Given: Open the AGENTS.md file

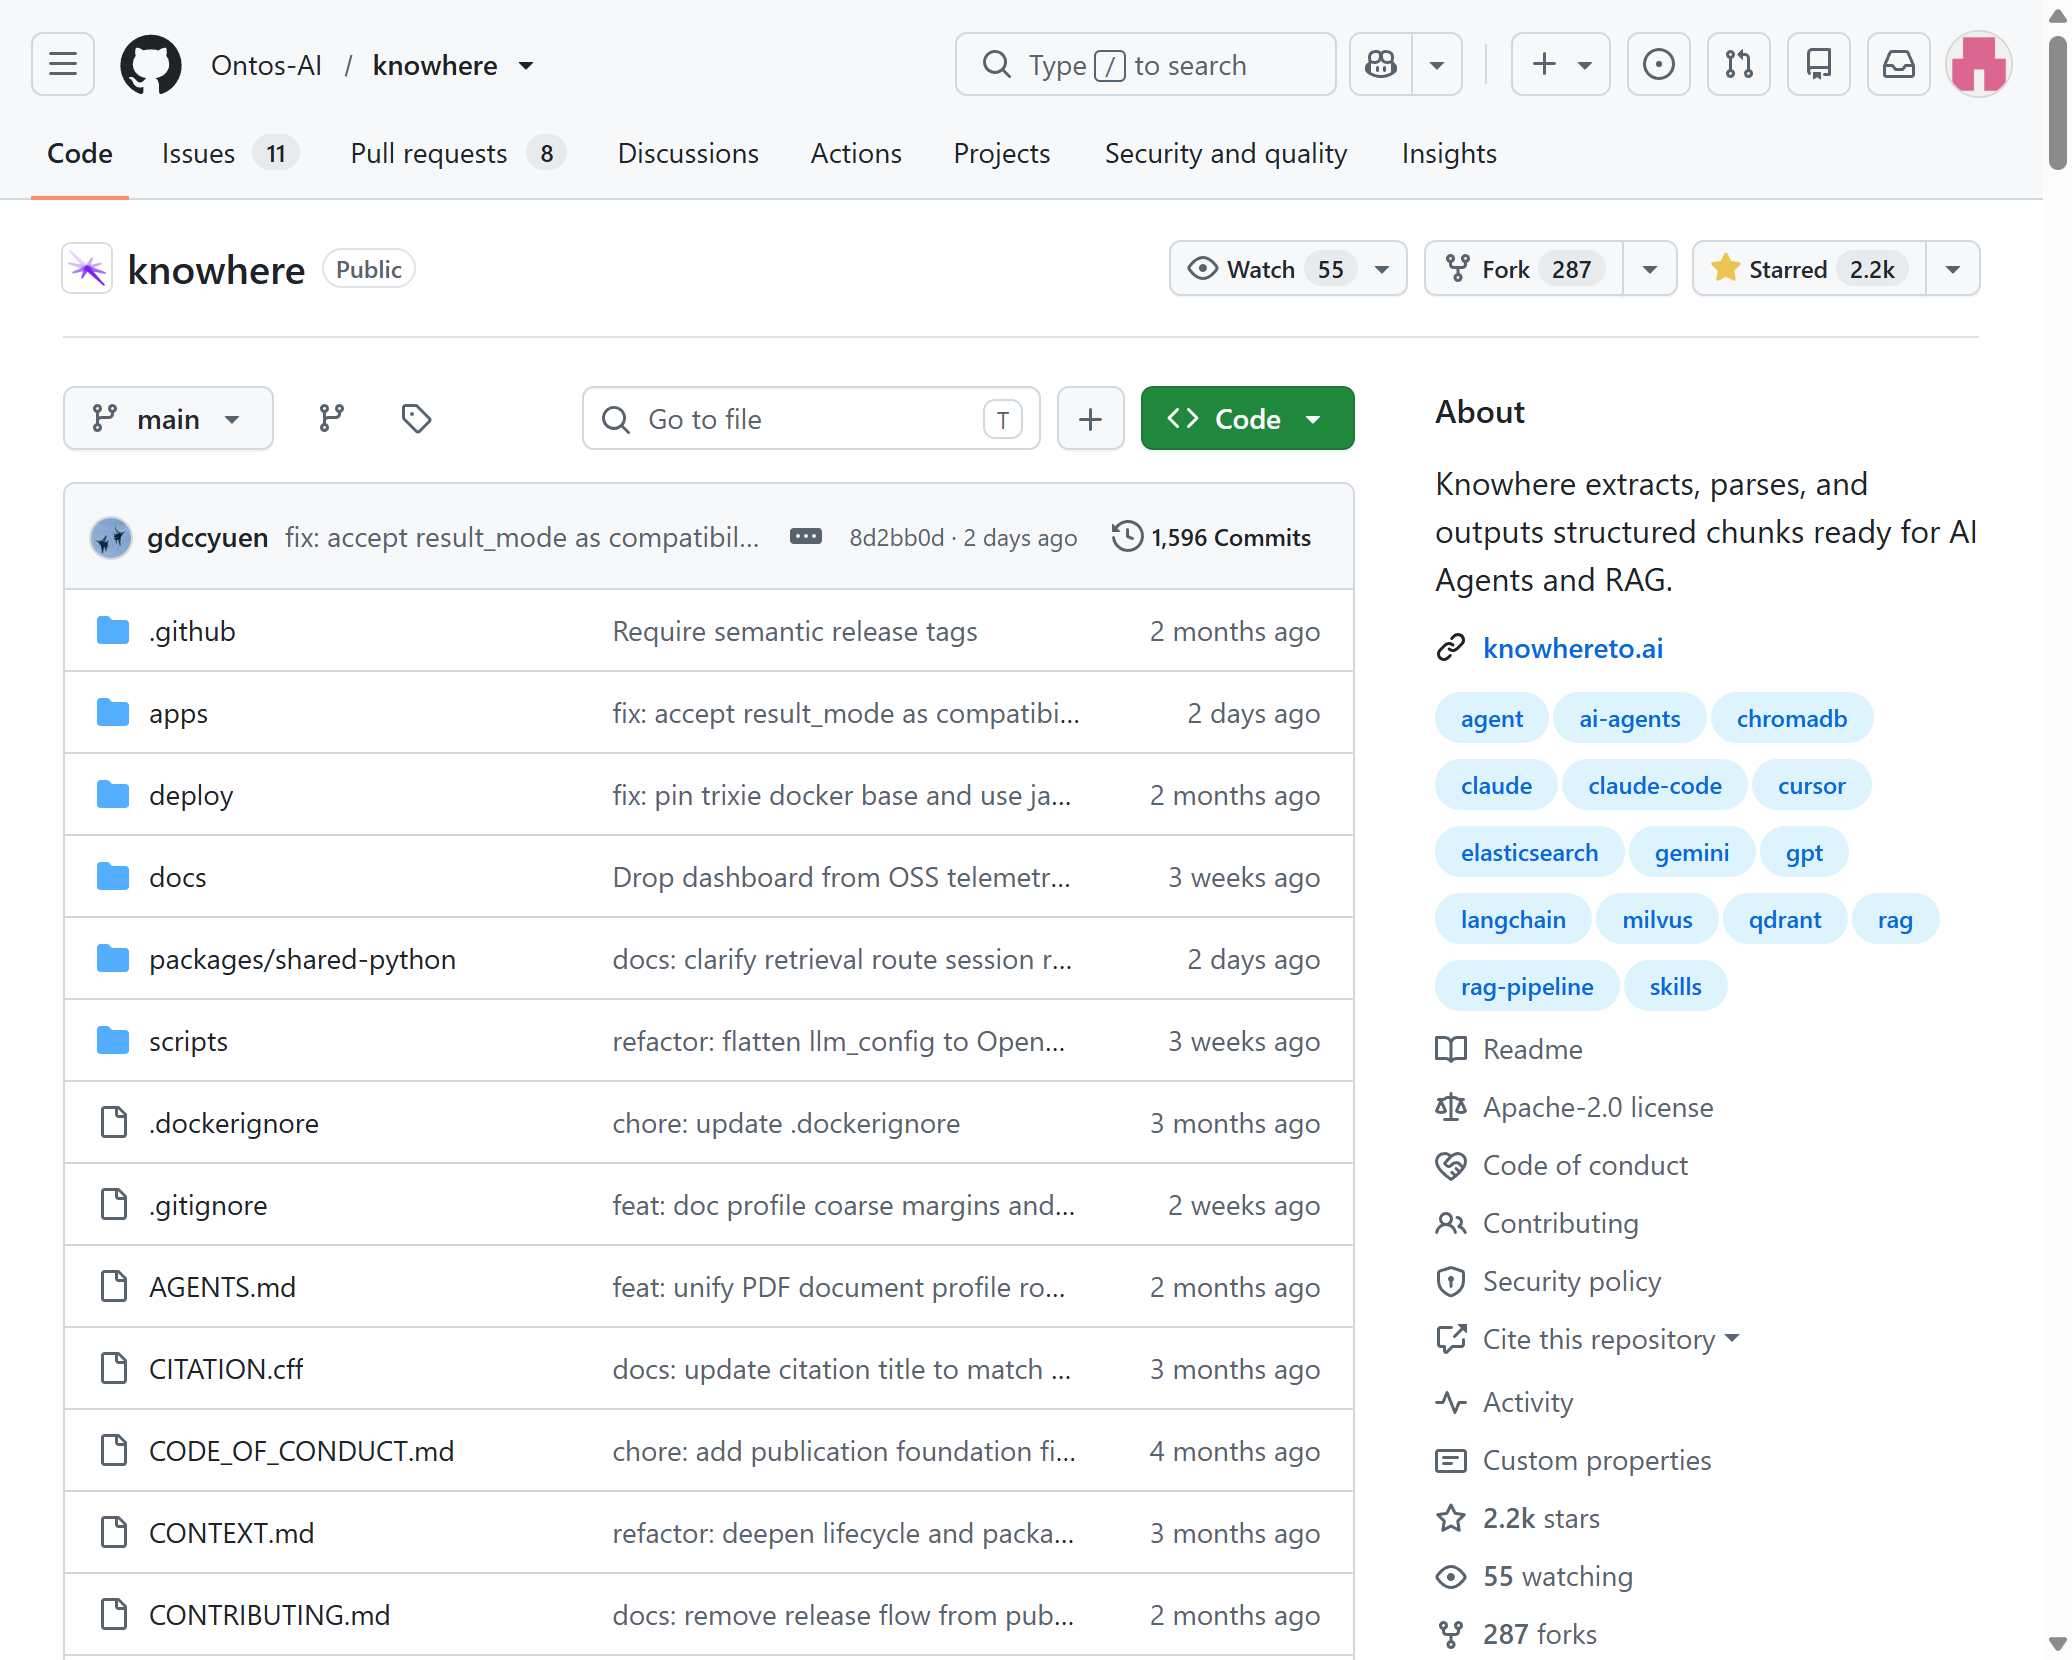Looking at the screenshot, I should point(222,1287).
